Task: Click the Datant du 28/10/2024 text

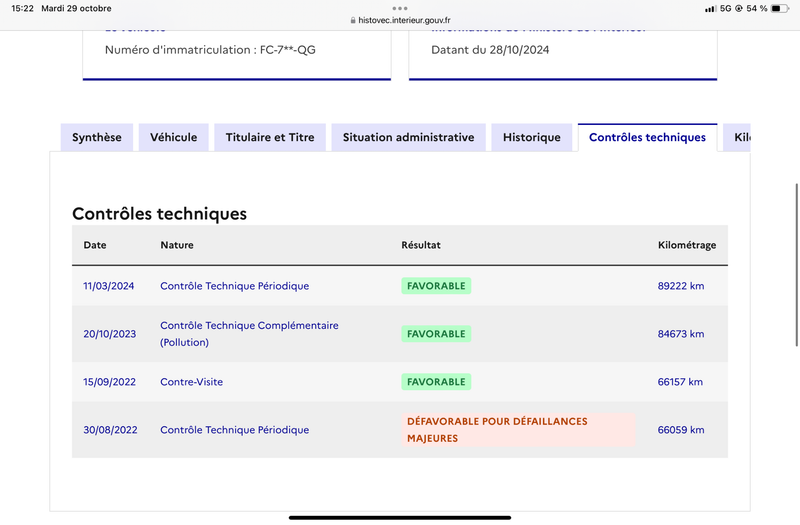Action: [490, 49]
